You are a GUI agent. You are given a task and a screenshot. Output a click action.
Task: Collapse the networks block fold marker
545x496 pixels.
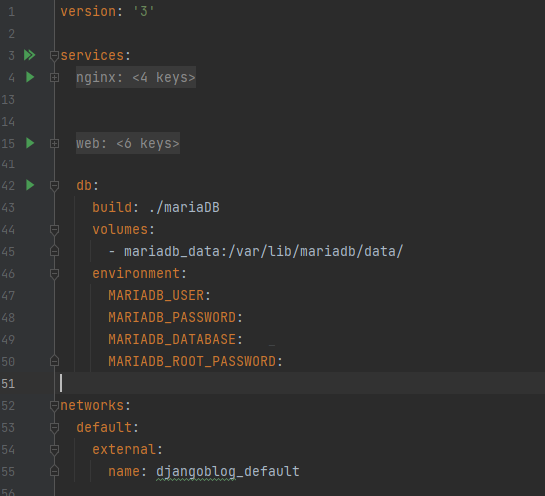54,406
